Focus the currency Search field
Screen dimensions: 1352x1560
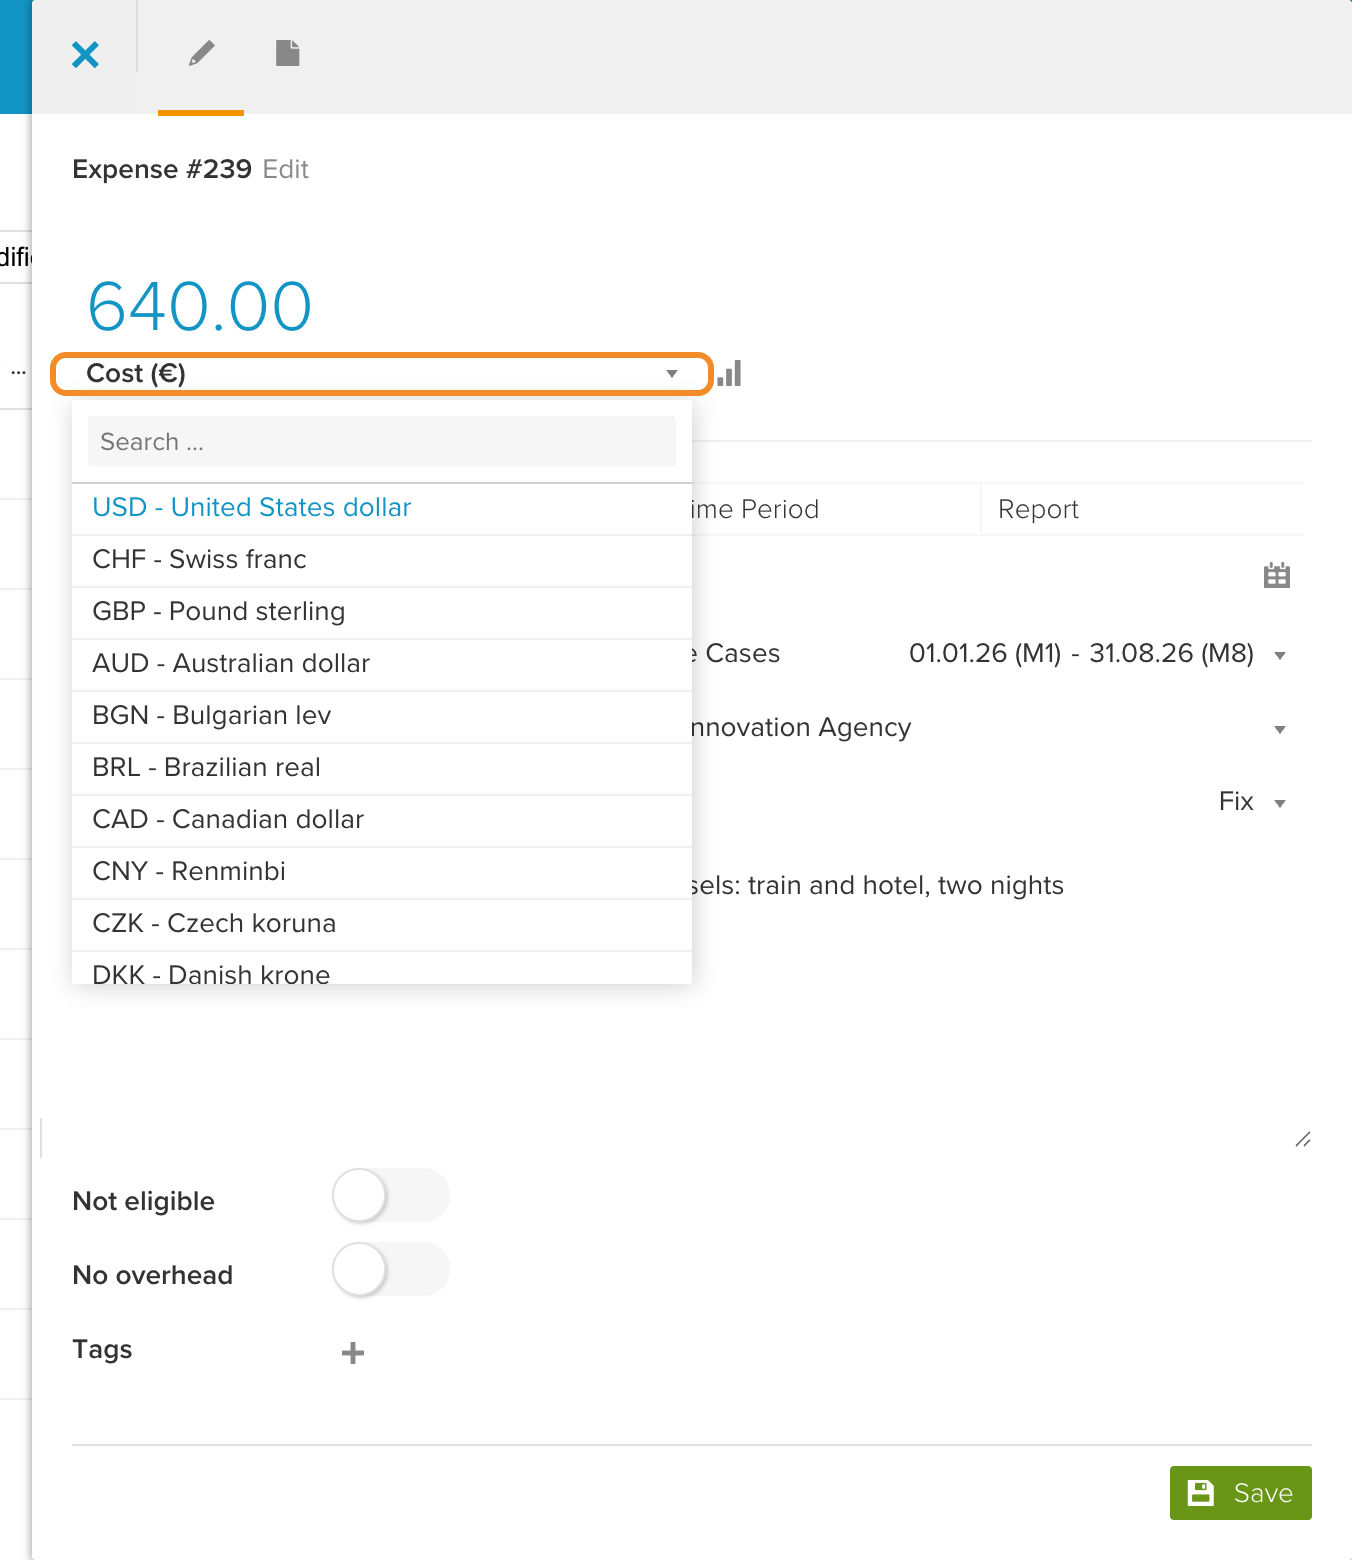pyautogui.click(x=382, y=442)
